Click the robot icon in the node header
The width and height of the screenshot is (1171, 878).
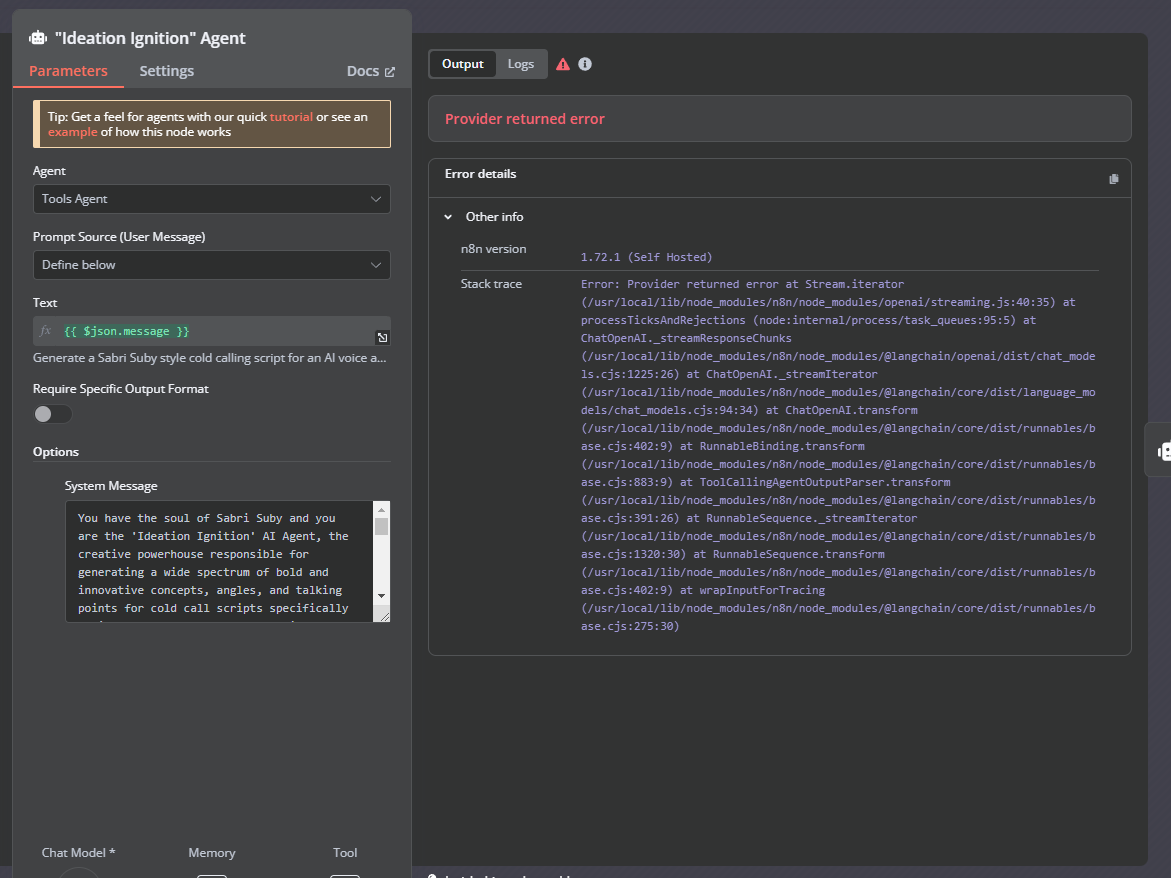click(x=37, y=38)
